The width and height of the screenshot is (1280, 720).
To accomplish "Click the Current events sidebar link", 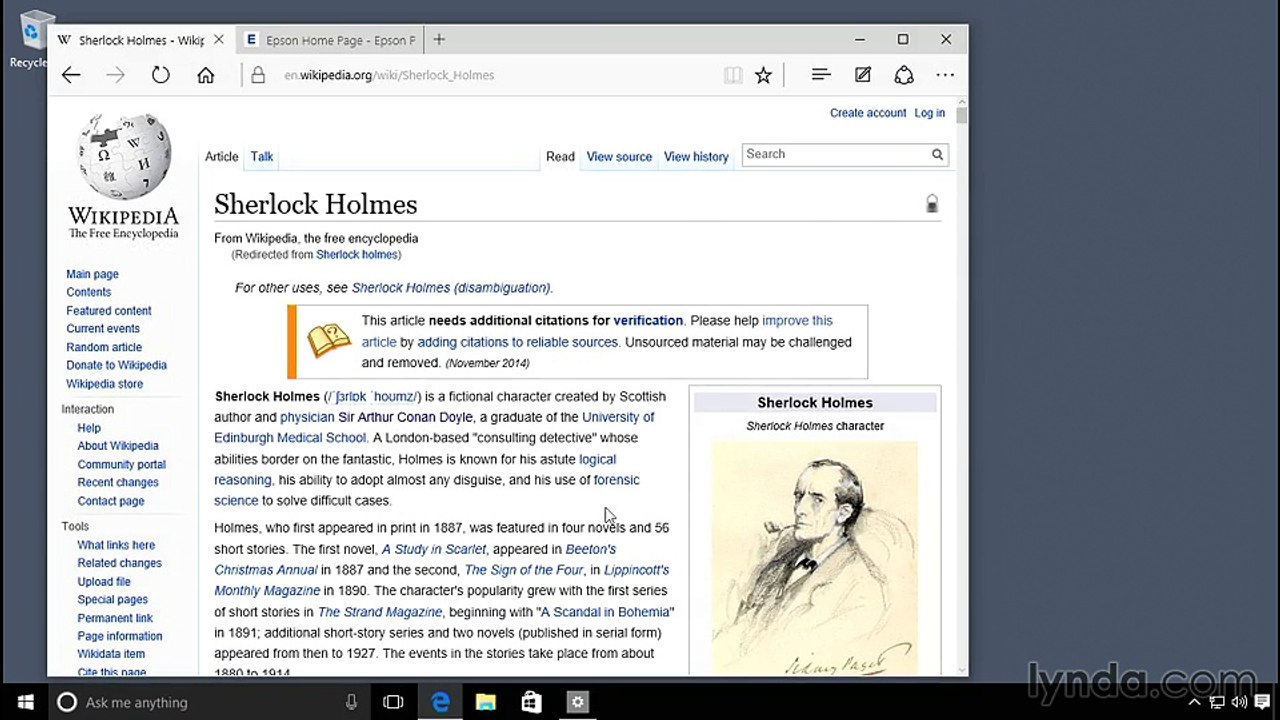I will [x=103, y=329].
